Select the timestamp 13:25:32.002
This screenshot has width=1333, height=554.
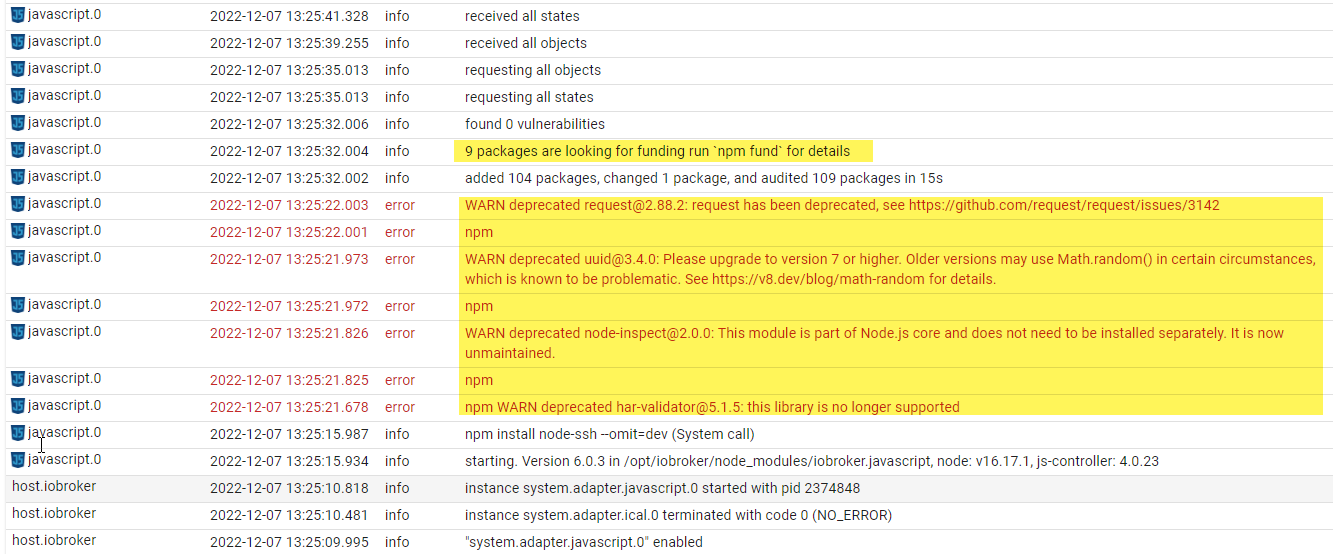tap(289, 178)
